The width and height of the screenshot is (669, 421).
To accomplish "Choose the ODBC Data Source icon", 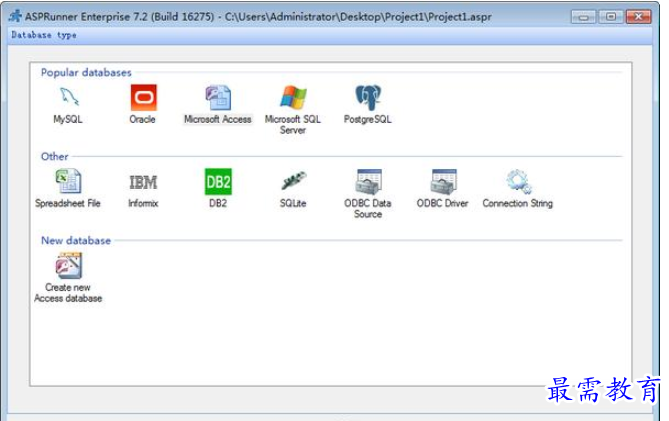I will [368, 181].
